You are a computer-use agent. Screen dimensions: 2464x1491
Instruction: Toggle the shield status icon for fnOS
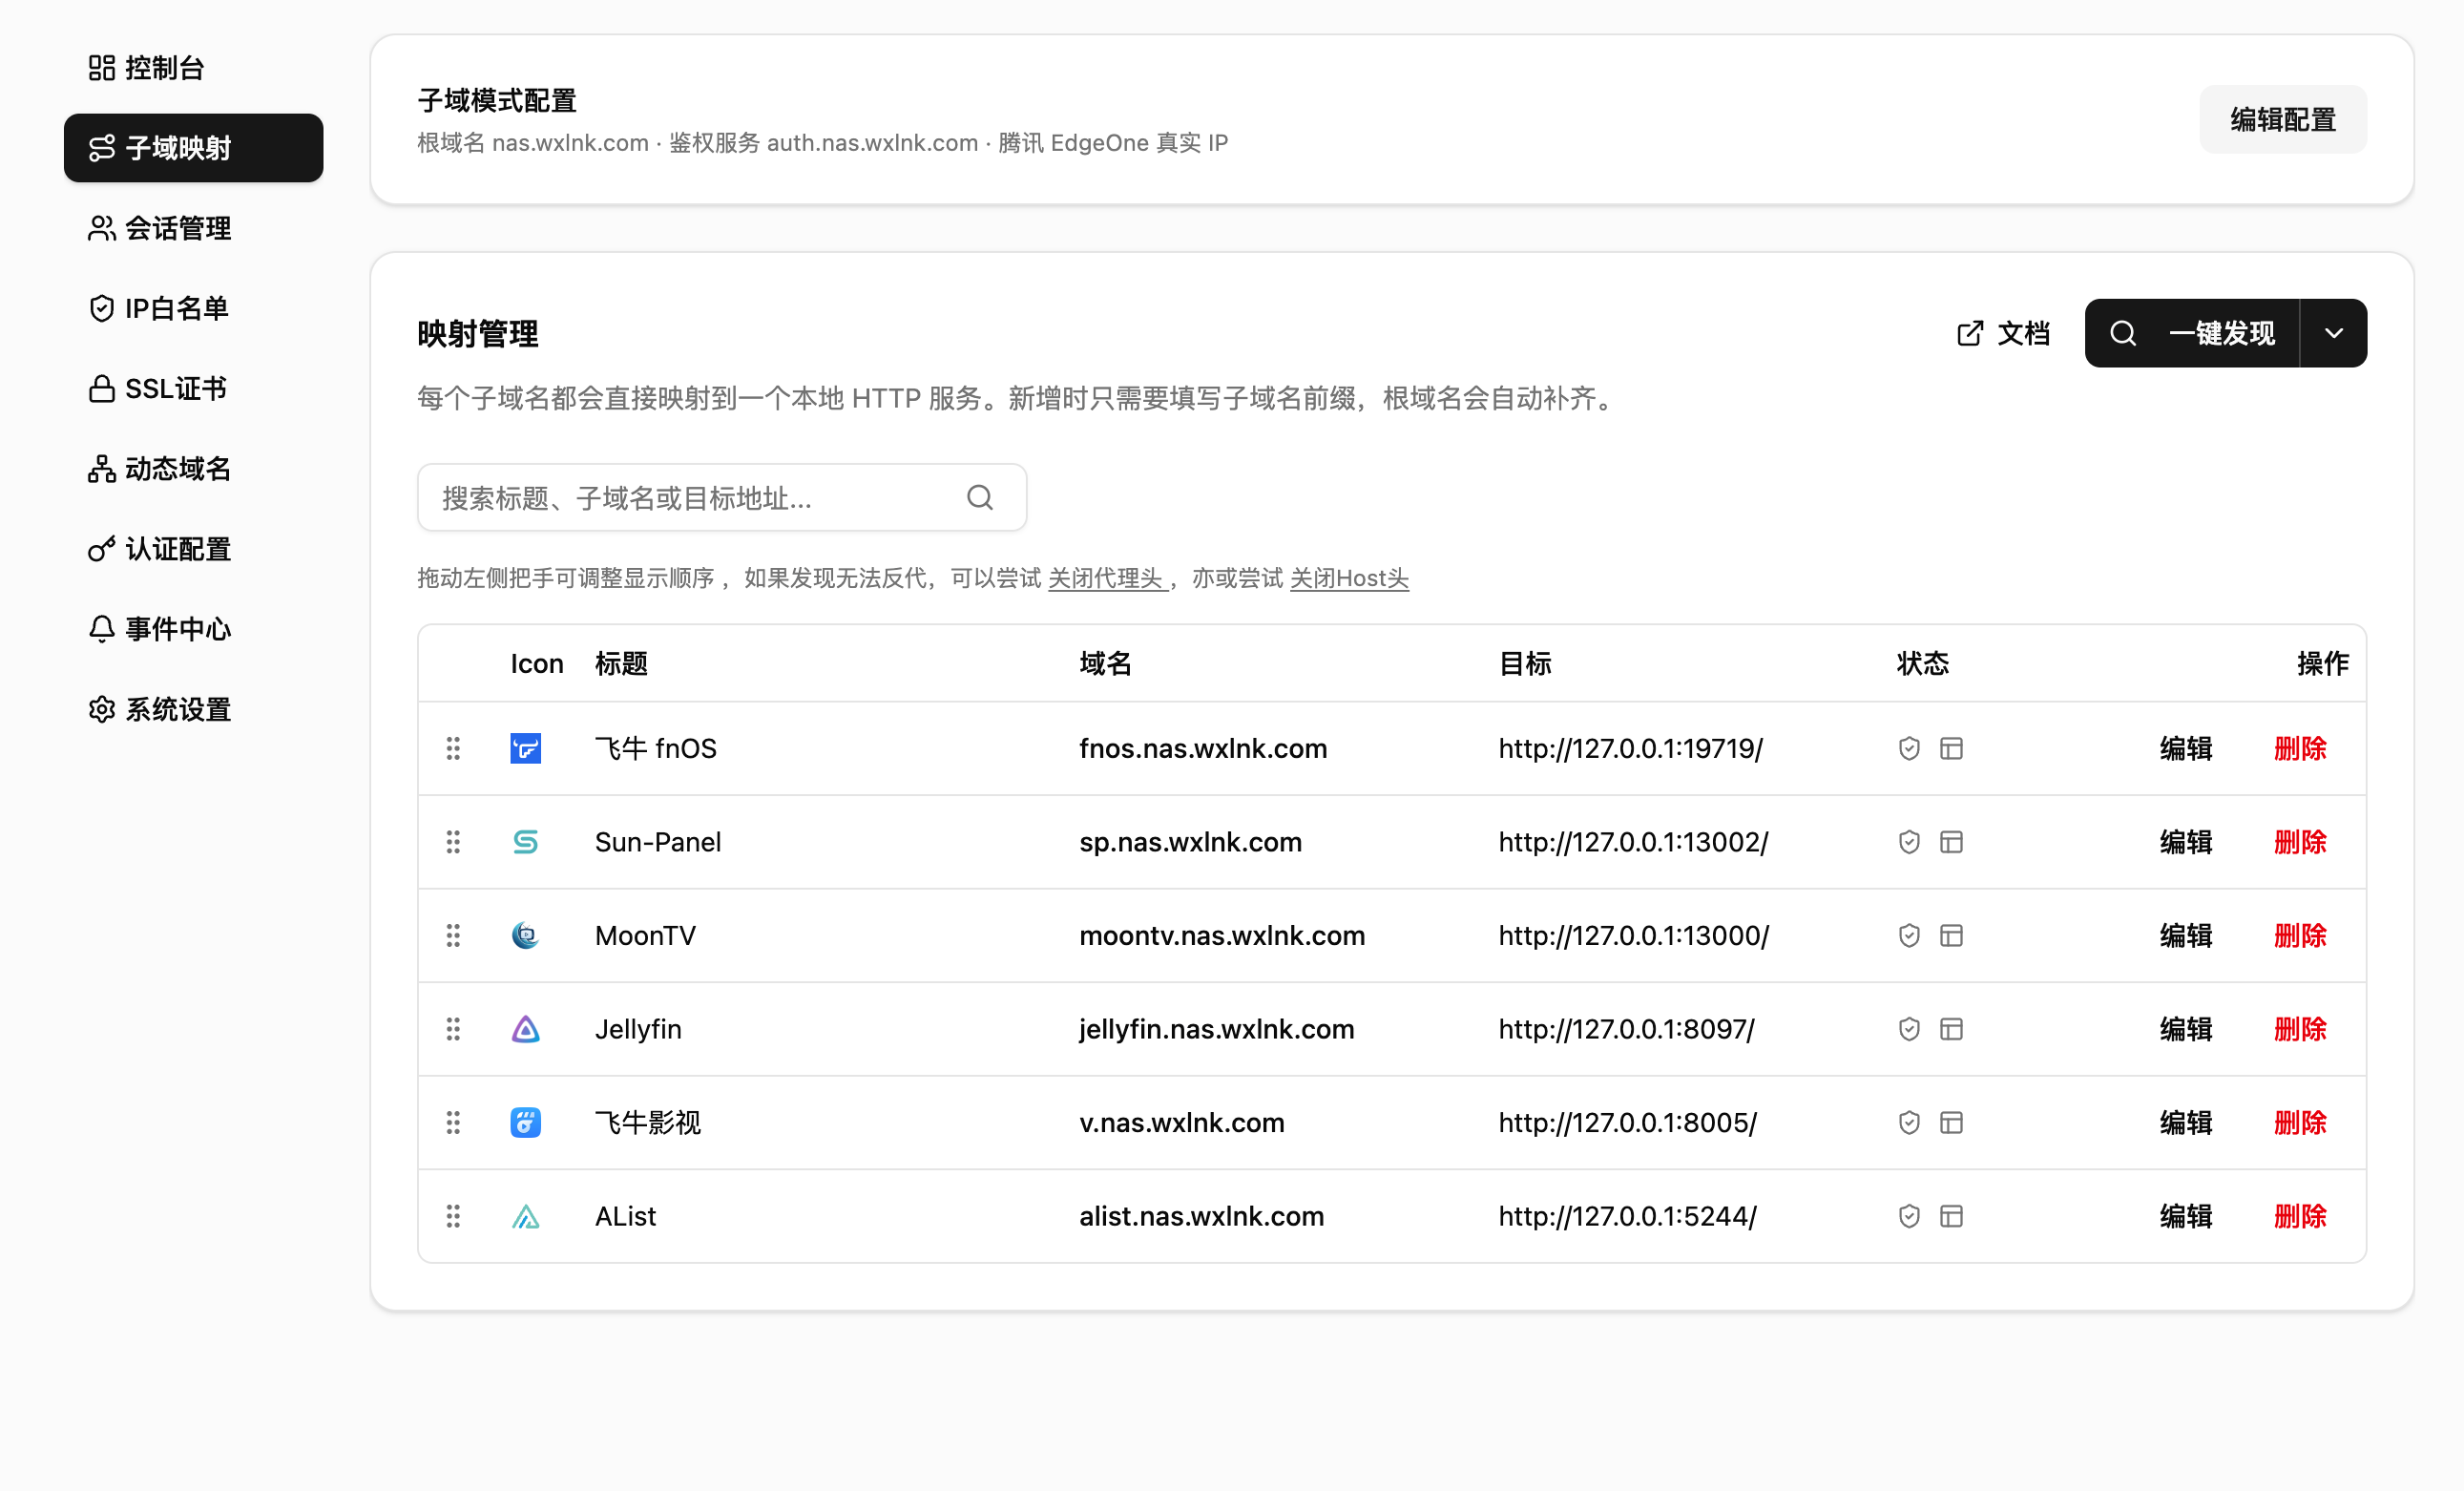[1908, 748]
